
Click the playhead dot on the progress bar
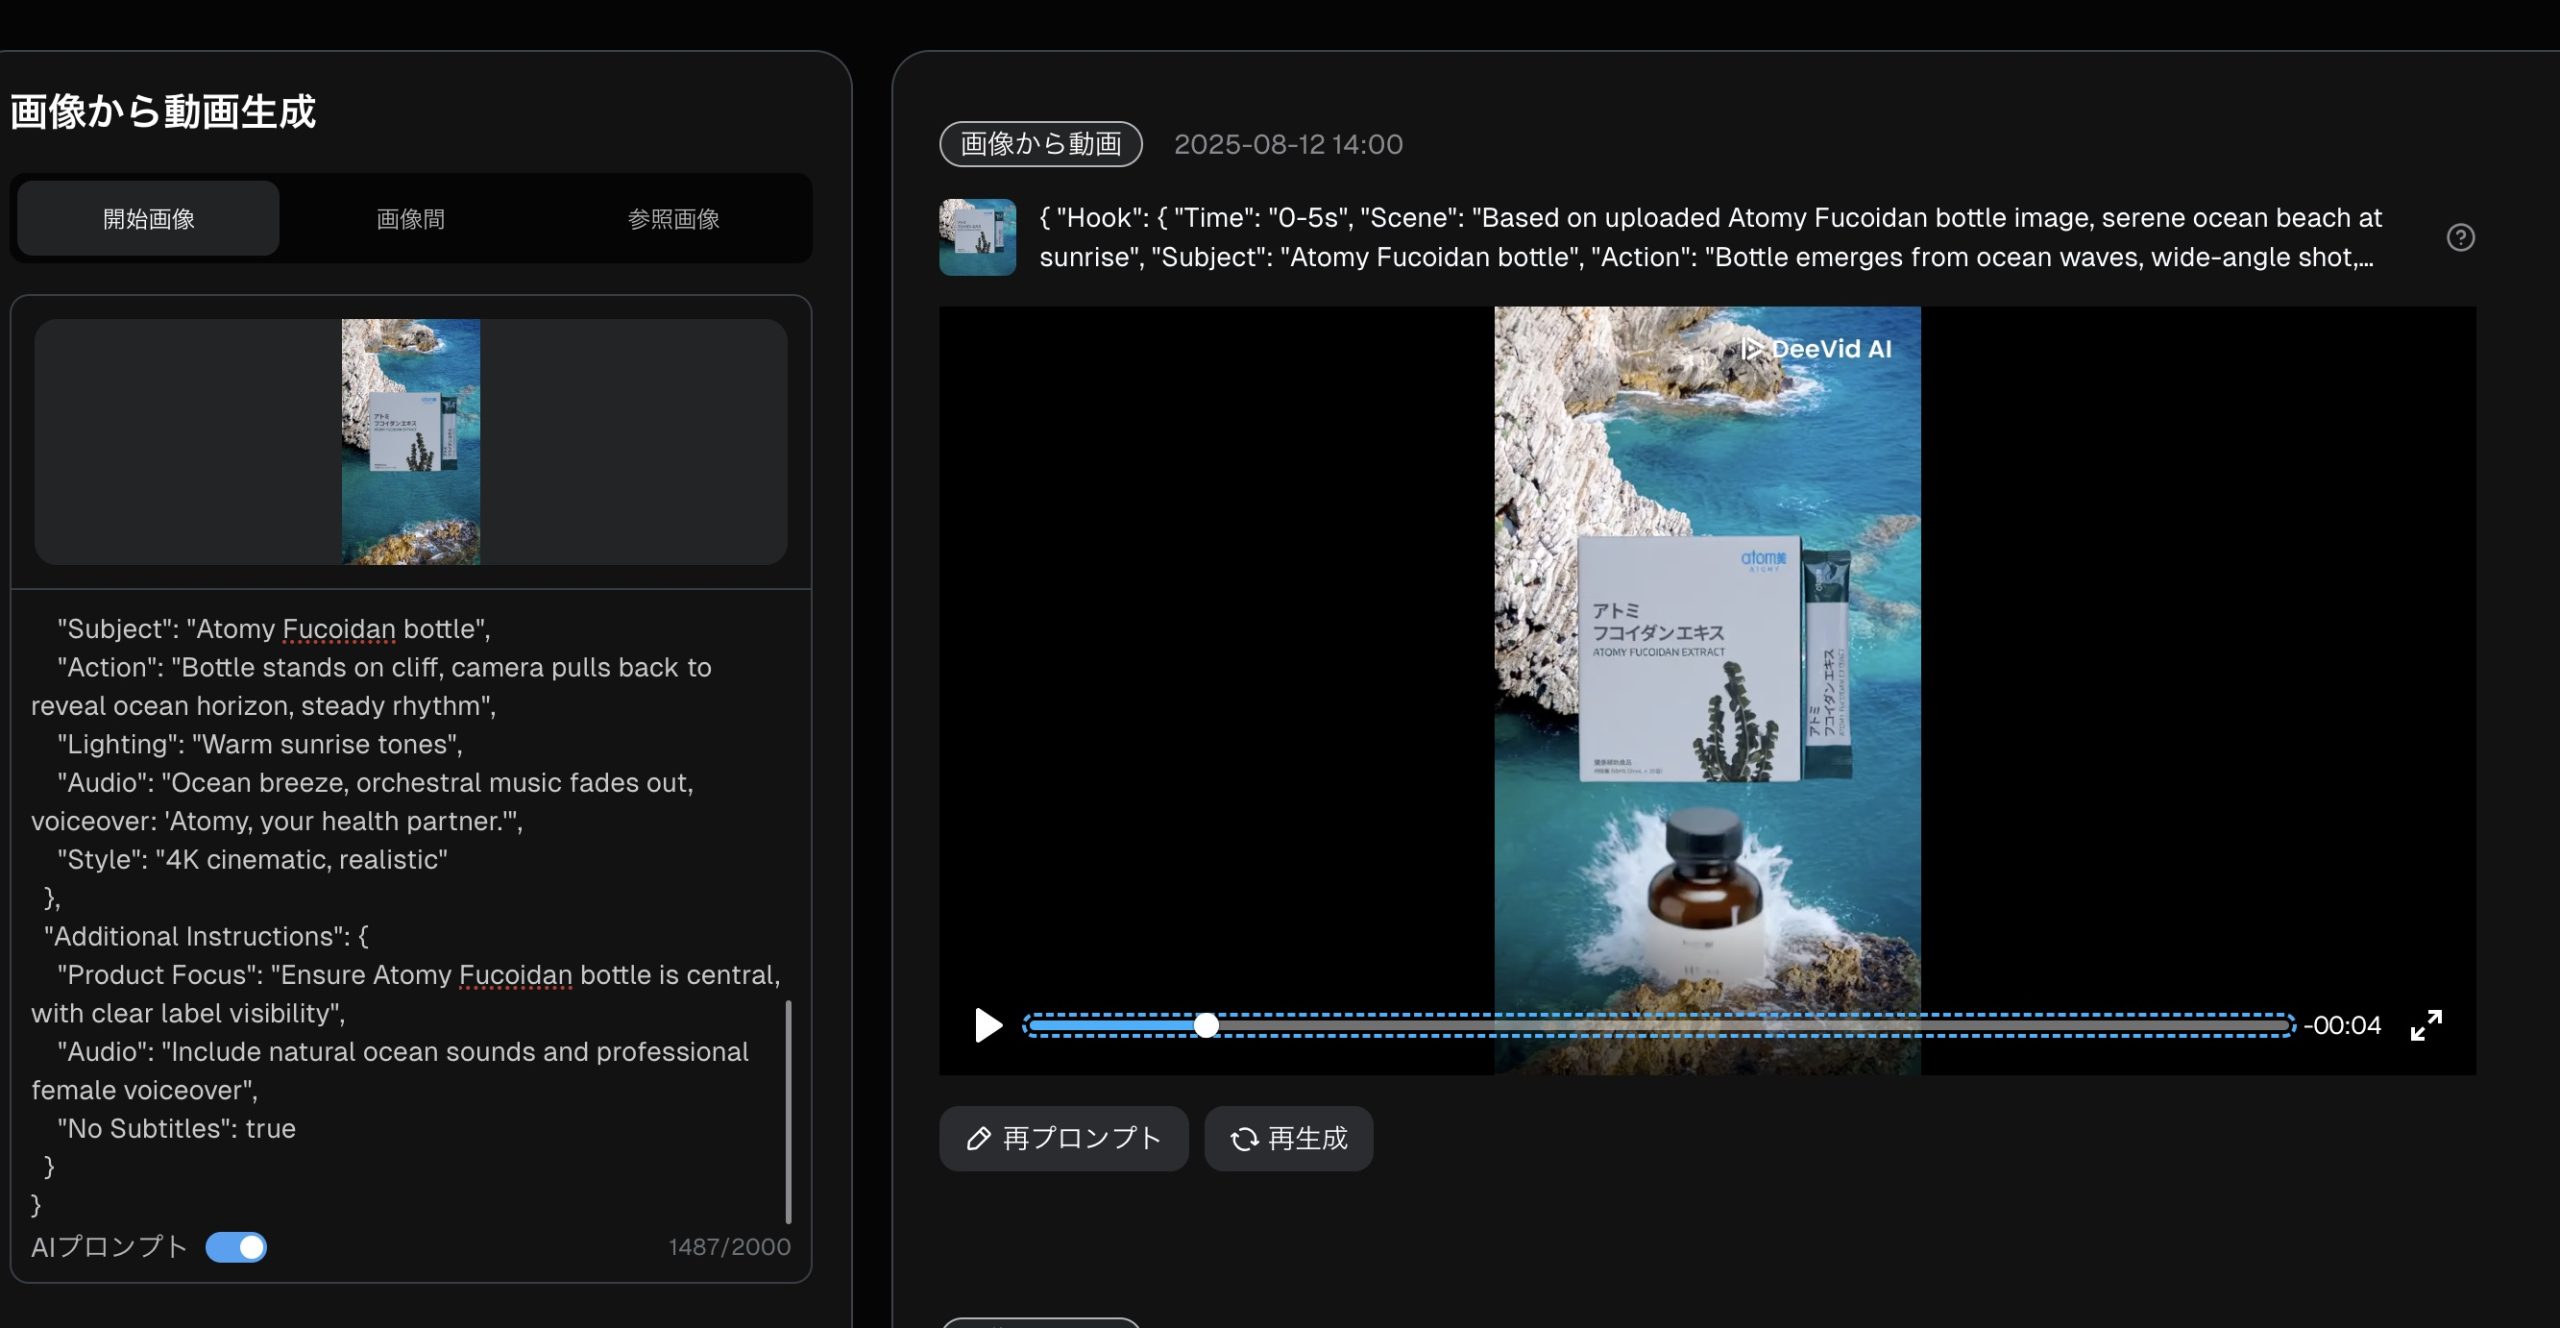1208,1025
